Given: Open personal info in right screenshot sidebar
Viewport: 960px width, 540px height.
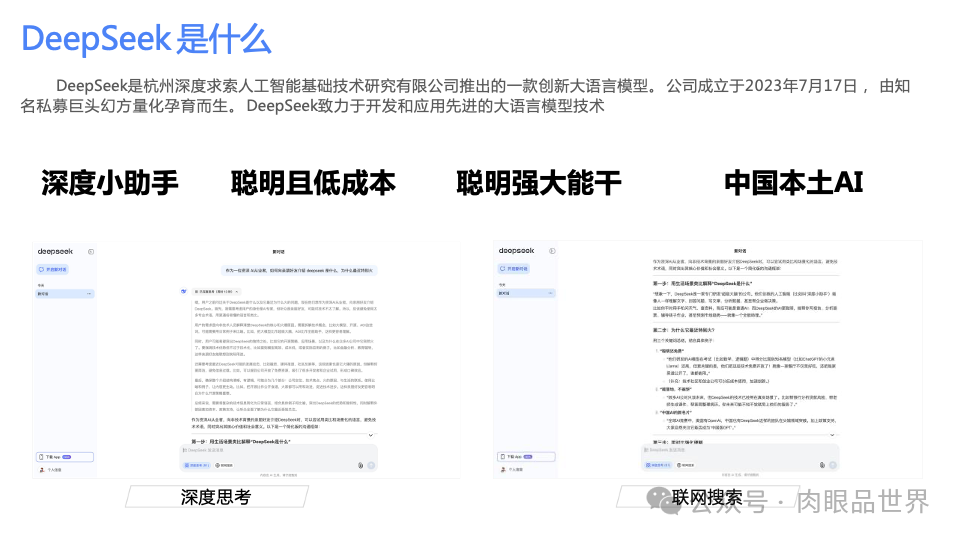Looking at the screenshot, I should pyautogui.click(x=512, y=470).
